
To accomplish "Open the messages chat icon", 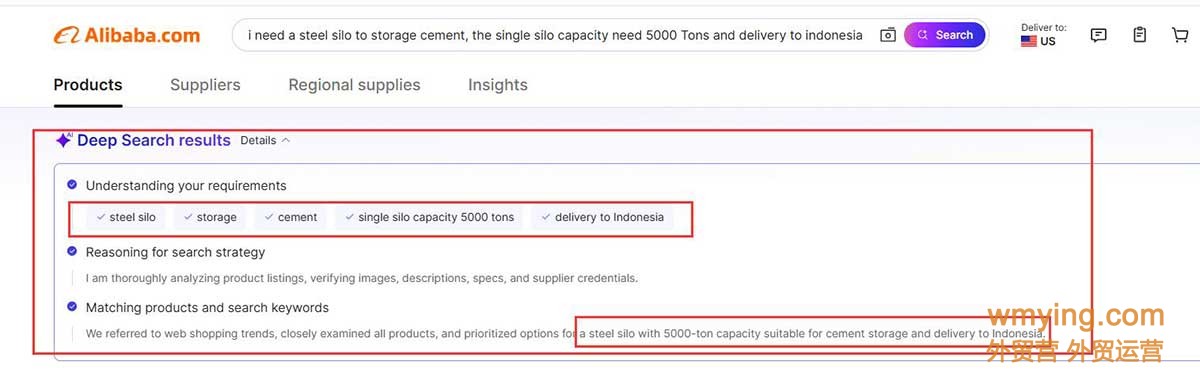I will point(1098,35).
